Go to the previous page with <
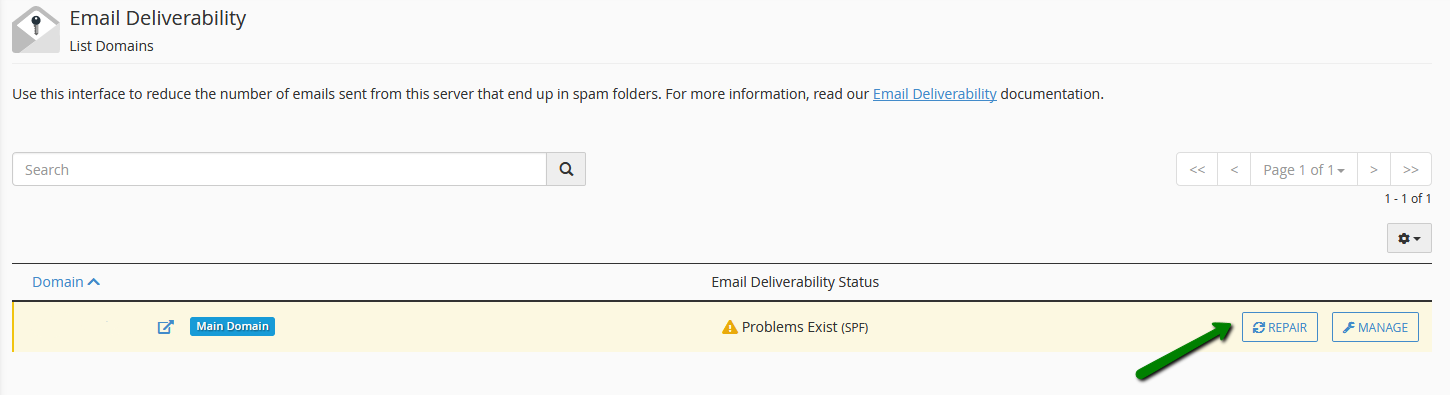1450x395 pixels. (1234, 170)
